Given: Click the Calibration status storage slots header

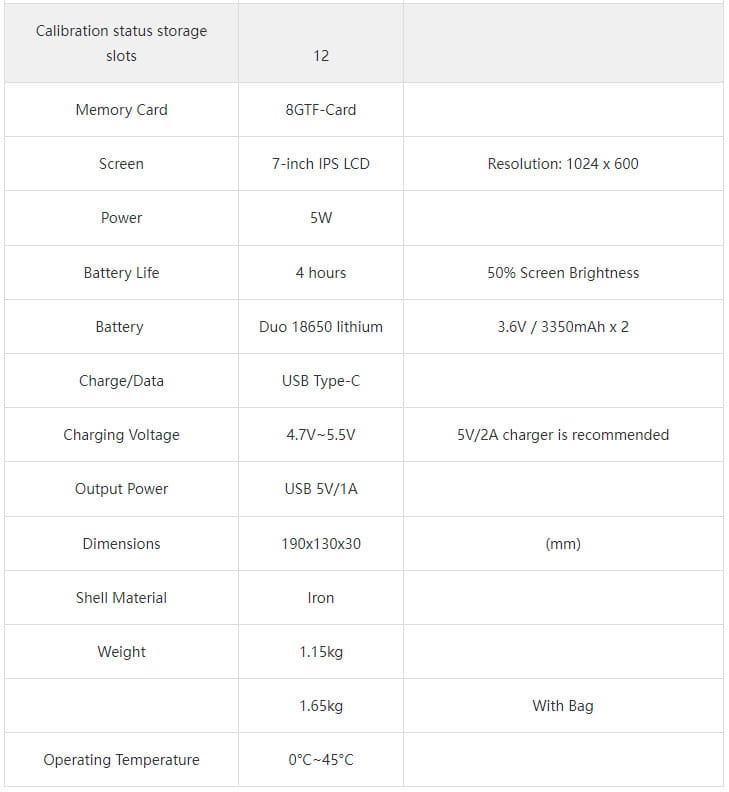Looking at the screenshot, I should 121,43.
